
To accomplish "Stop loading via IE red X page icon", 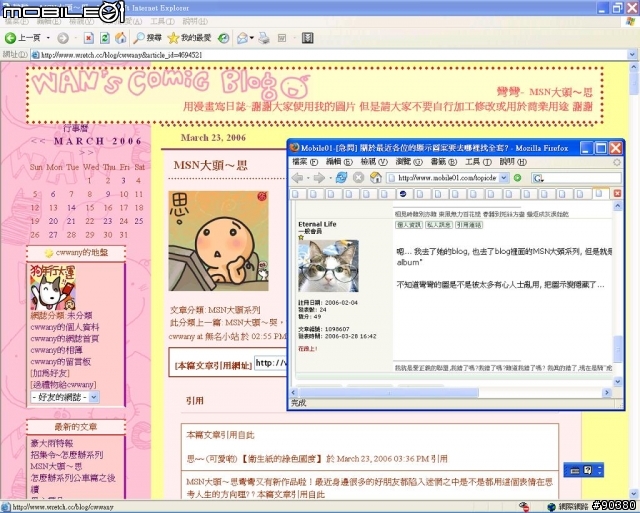I will (89, 38).
